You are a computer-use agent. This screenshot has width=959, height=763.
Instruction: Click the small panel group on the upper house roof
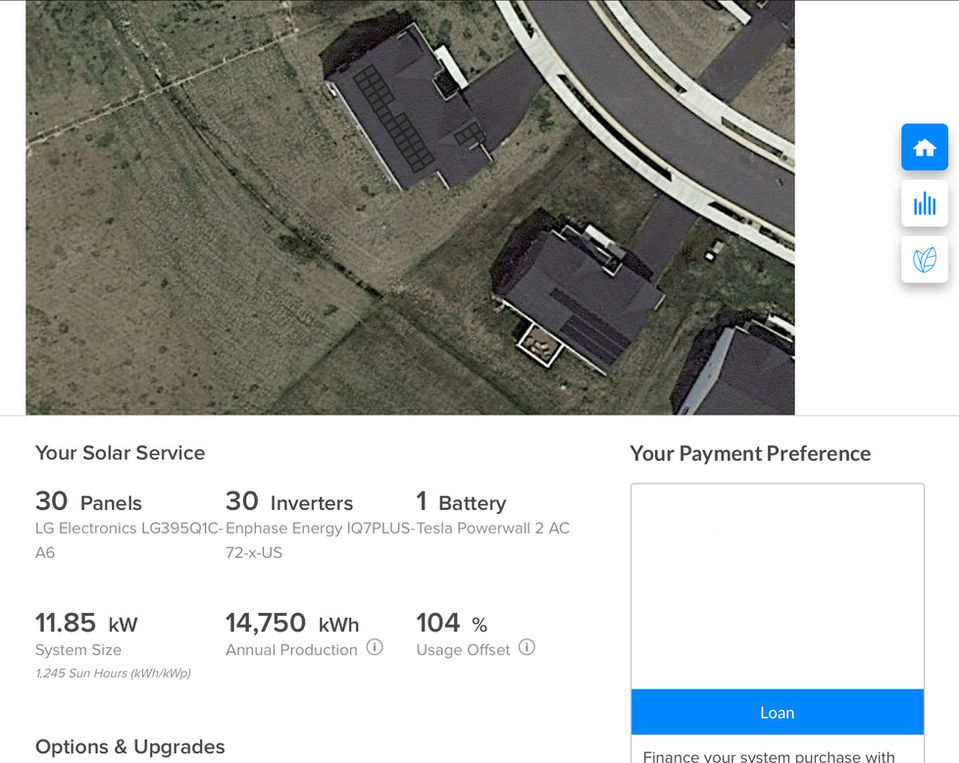click(468, 135)
